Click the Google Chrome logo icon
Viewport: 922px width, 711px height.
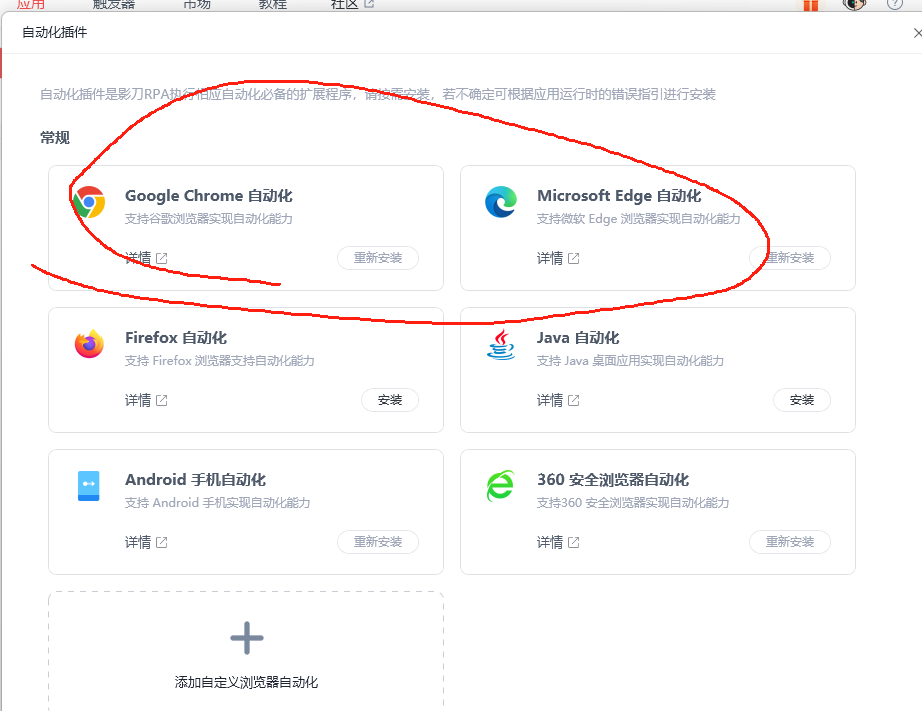pyautogui.click(x=89, y=202)
